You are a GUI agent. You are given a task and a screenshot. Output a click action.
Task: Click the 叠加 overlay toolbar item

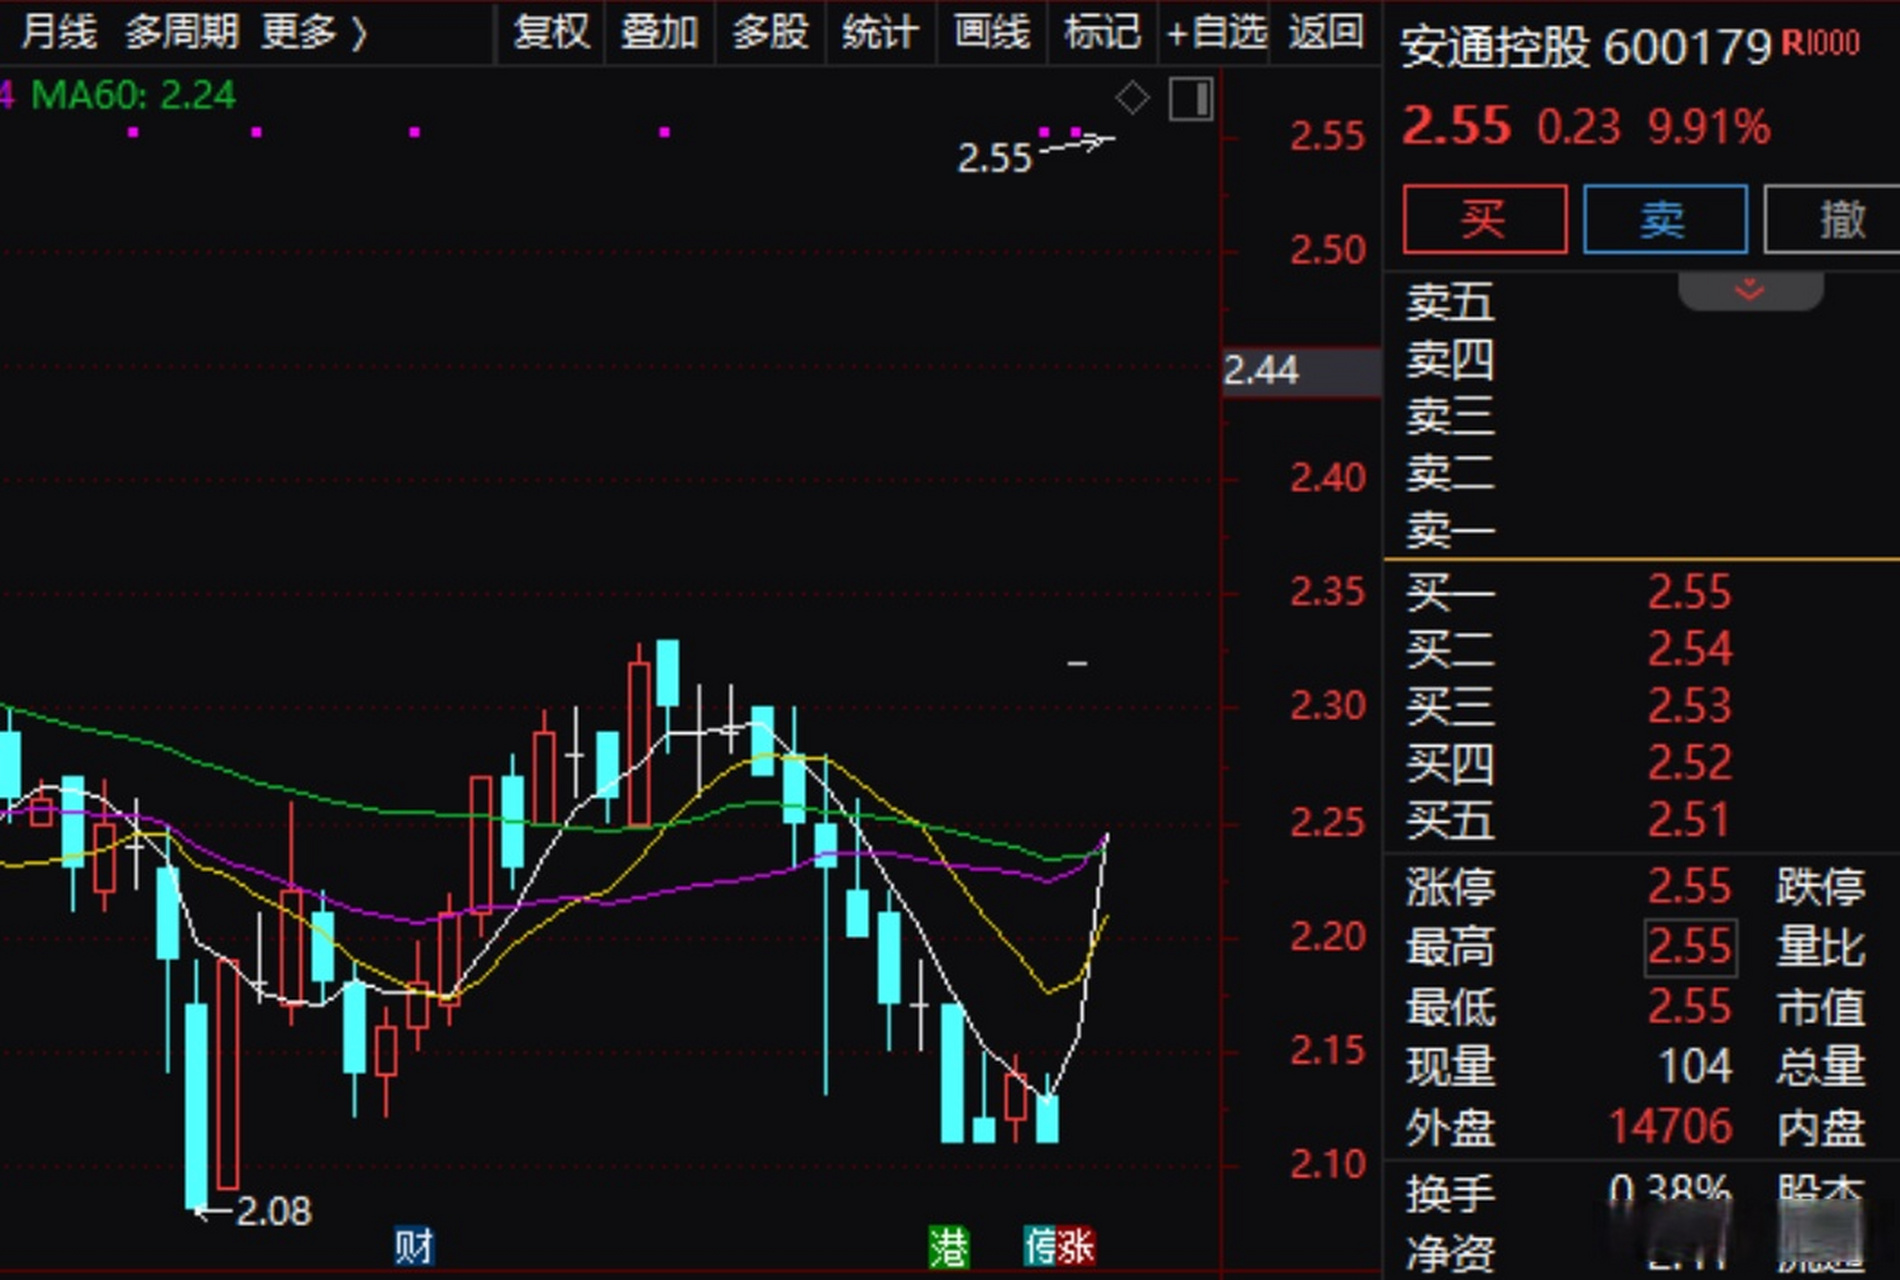click(x=659, y=32)
